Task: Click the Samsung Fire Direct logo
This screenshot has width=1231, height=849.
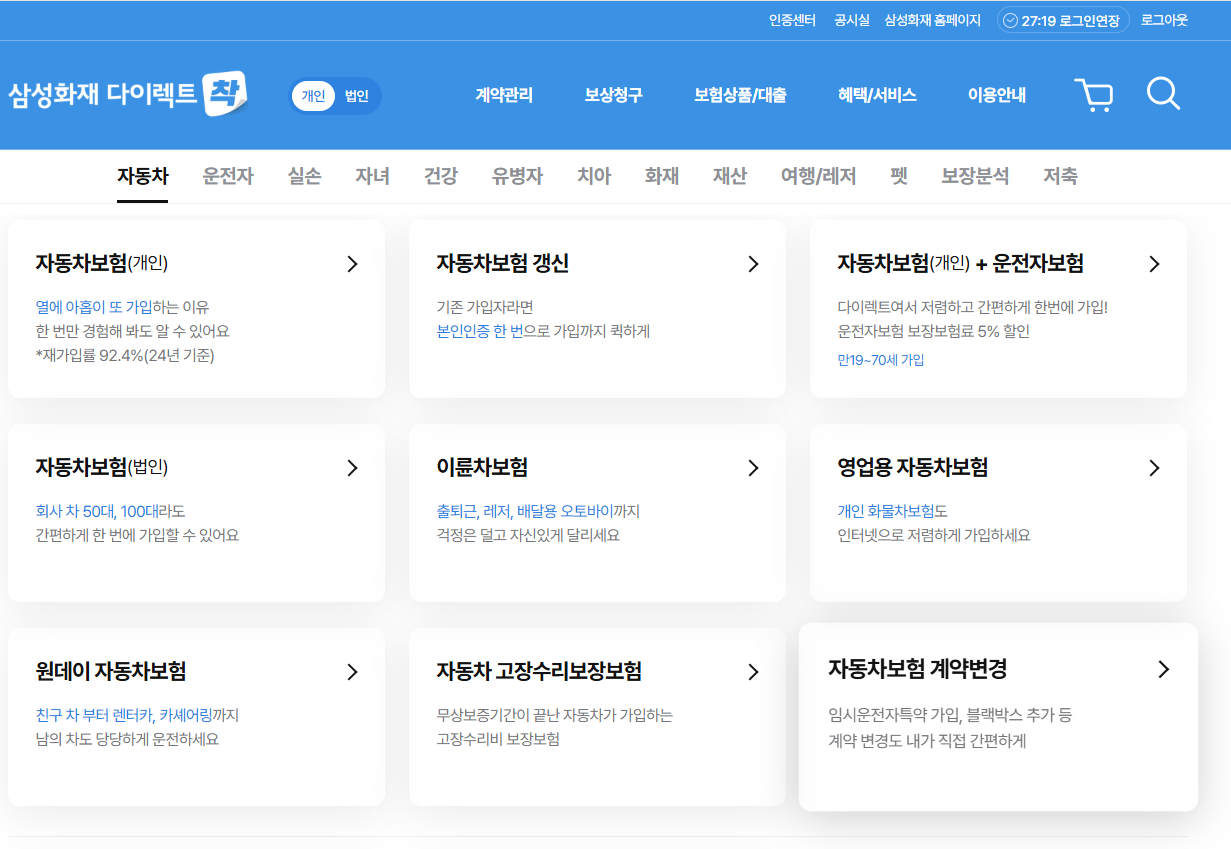Action: (x=128, y=95)
